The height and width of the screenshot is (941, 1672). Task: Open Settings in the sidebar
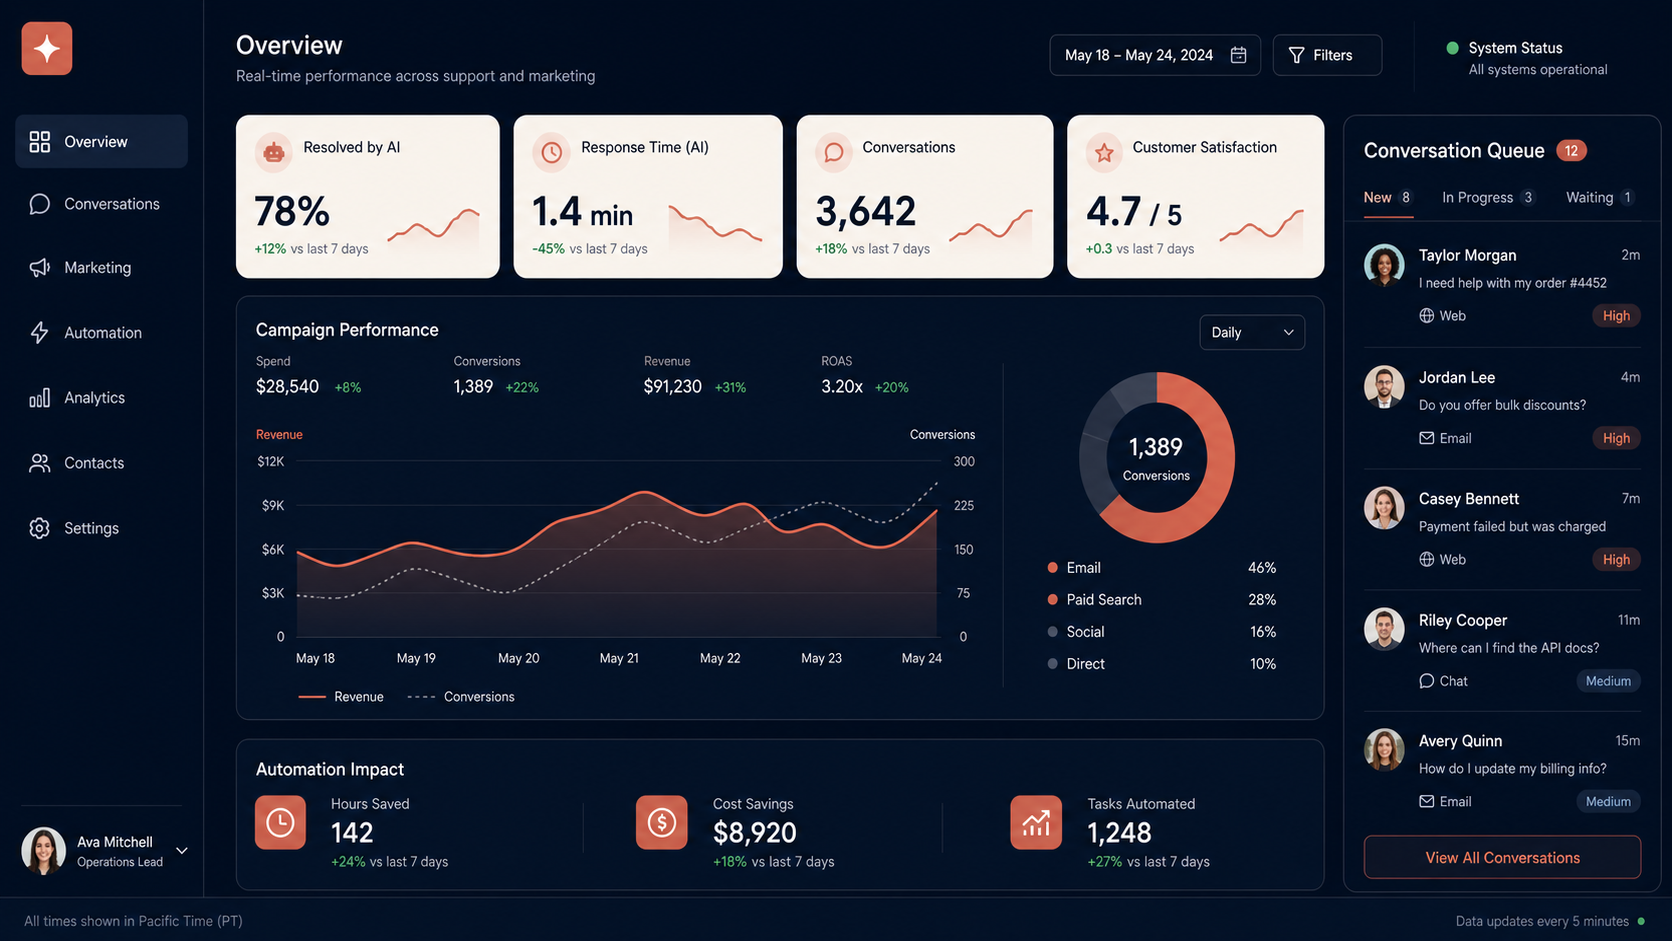click(101, 528)
